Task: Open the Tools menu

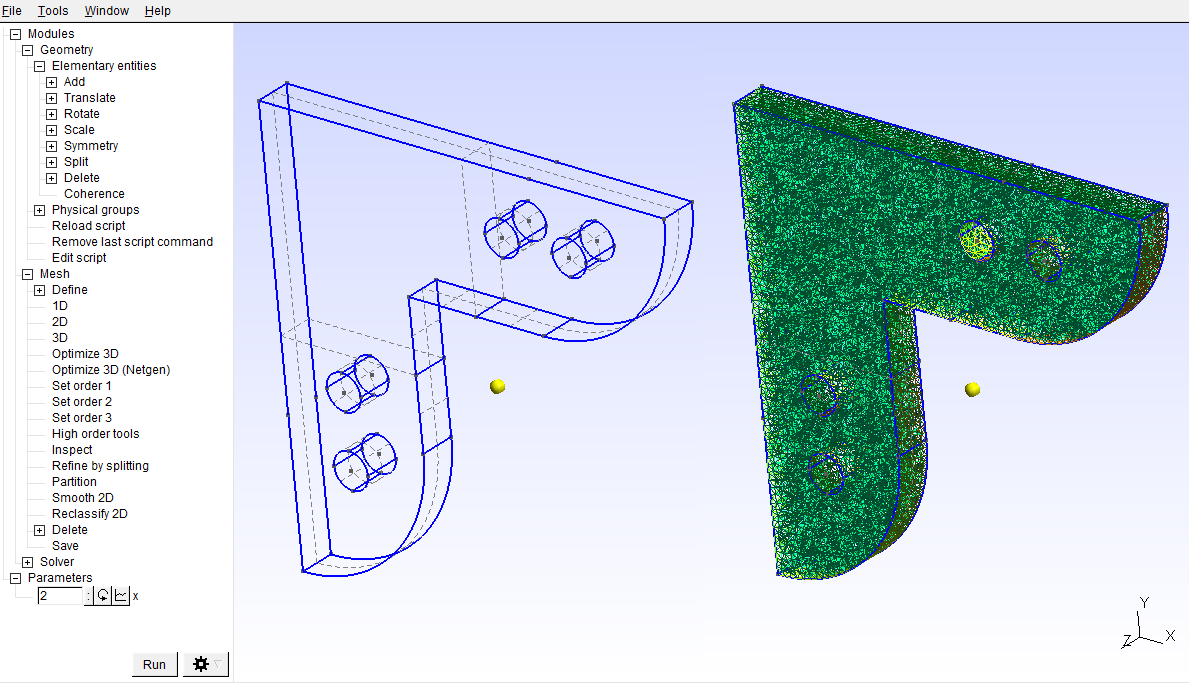Action: 53,11
